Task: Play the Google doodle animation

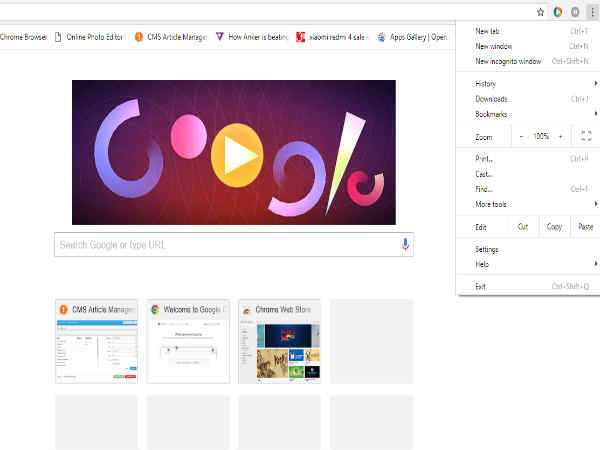Action: [237, 155]
